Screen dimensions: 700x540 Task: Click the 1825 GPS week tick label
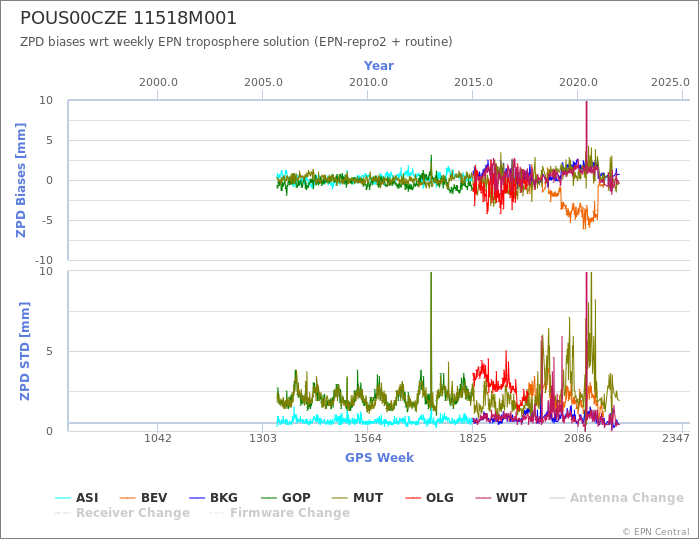pyautogui.click(x=473, y=438)
